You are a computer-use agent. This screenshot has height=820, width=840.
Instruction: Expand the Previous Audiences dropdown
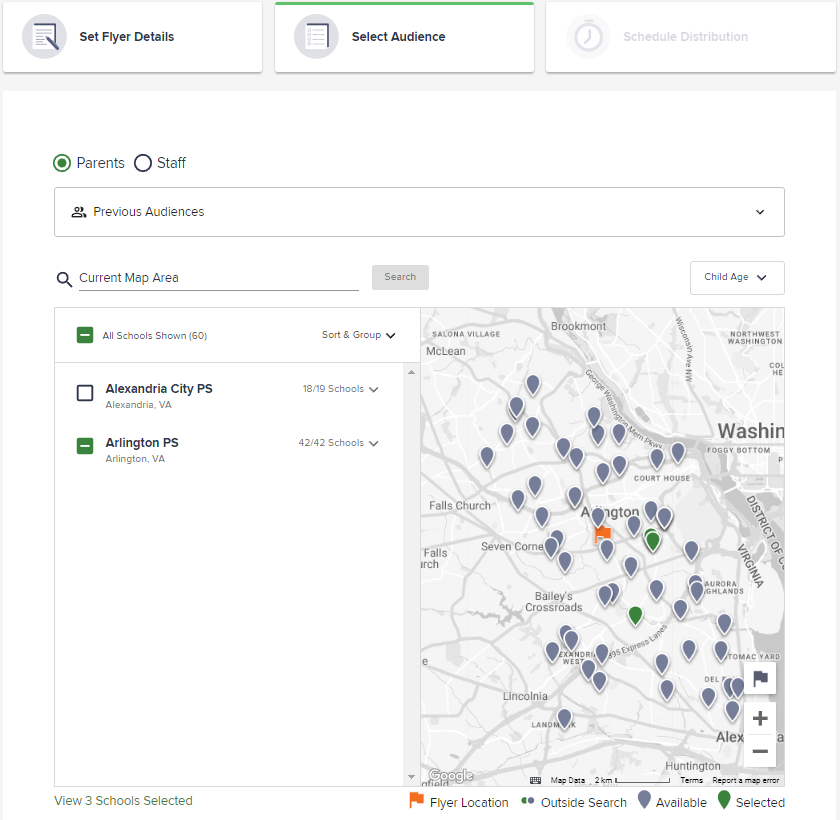coord(419,212)
